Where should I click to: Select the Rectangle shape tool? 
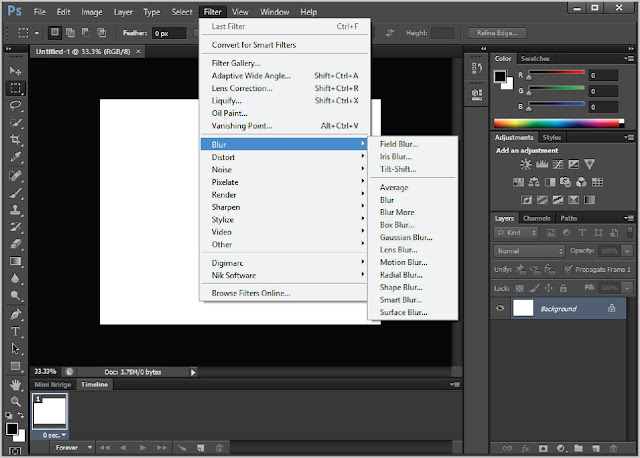(15, 366)
